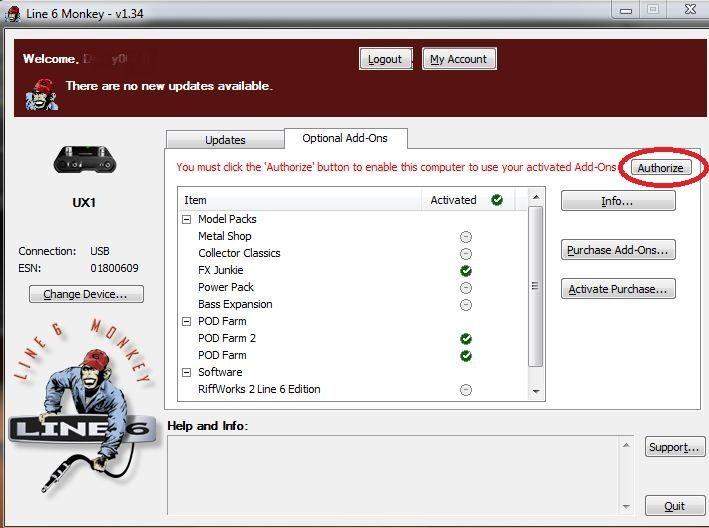Open Info for the selected add-on

(x=618, y=201)
